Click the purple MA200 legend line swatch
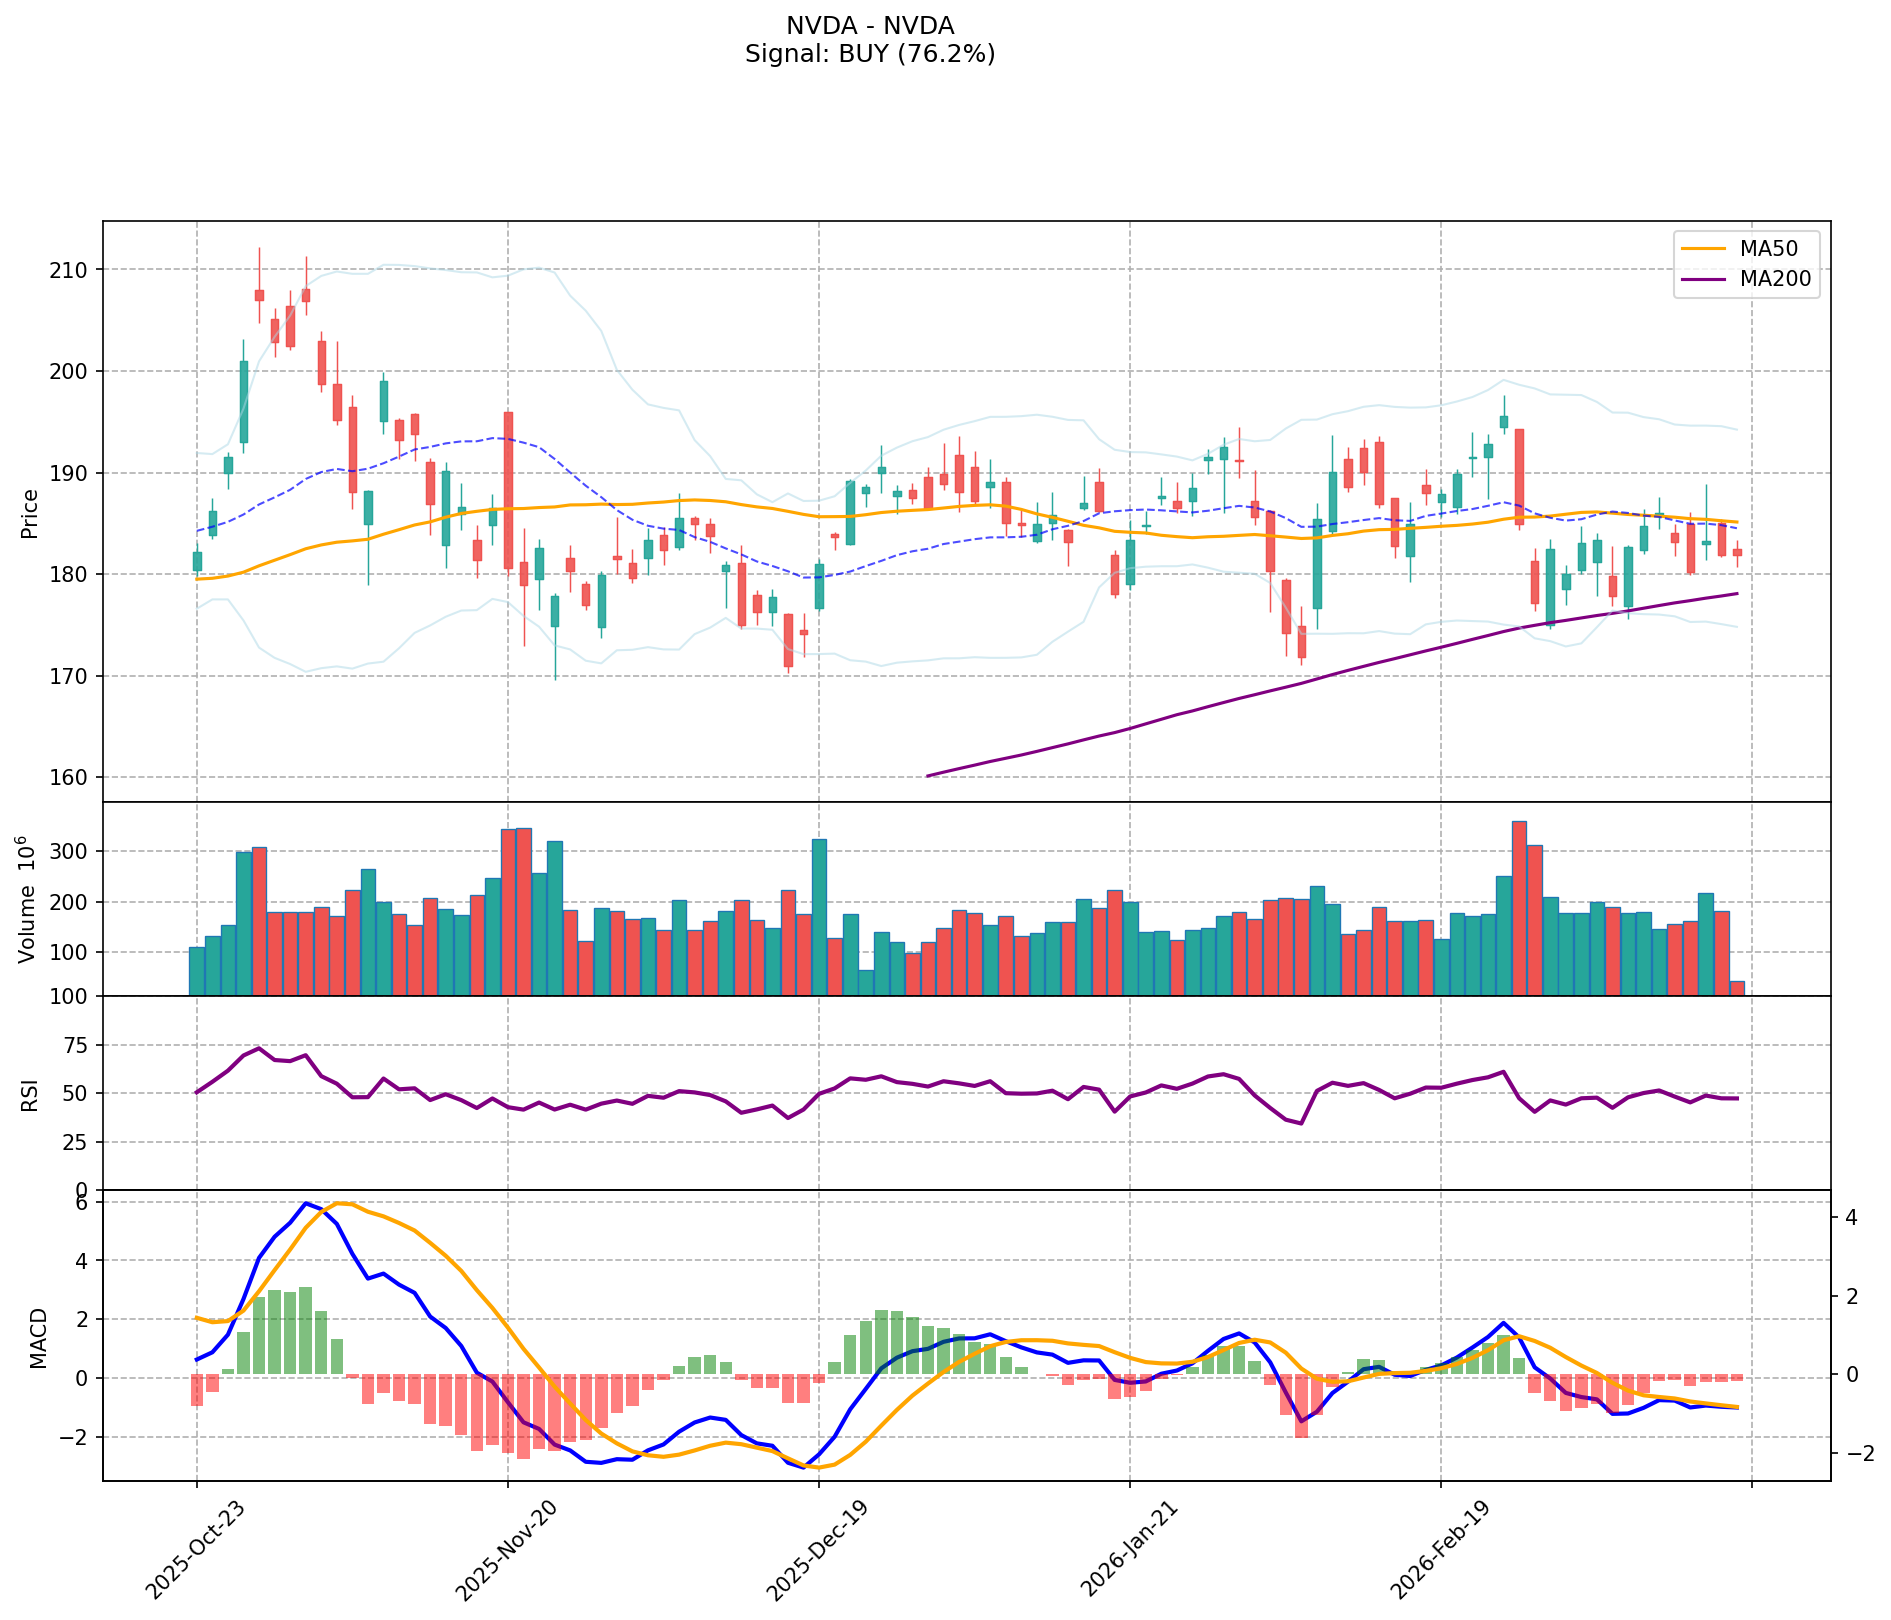 tap(1703, 280)
